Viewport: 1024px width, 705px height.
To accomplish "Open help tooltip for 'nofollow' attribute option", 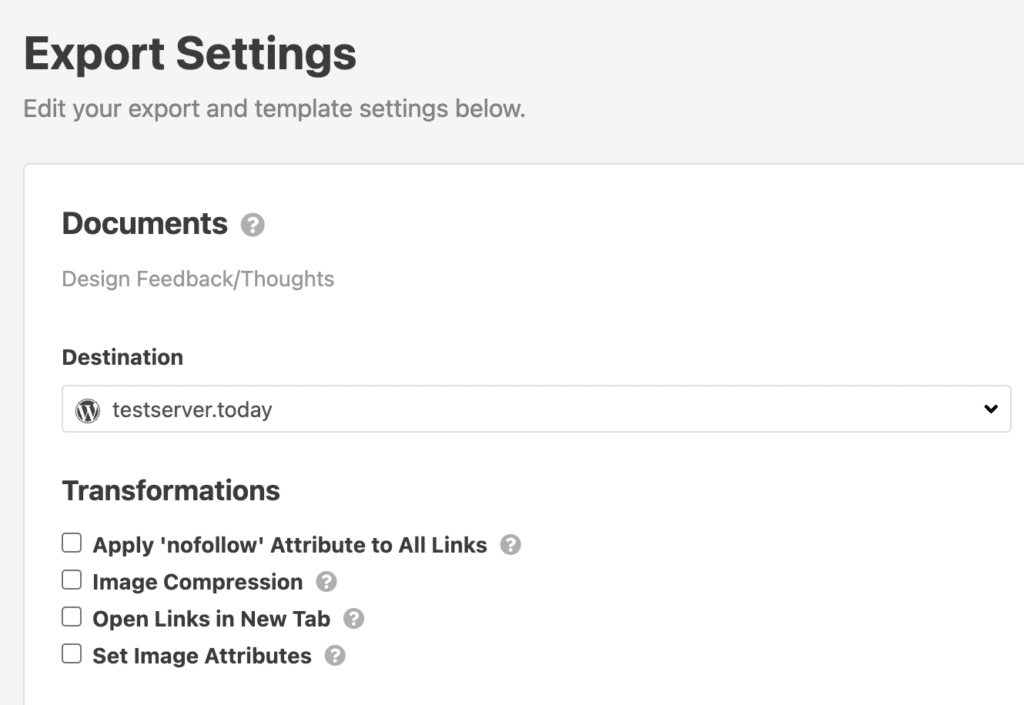I will (510, 545).
